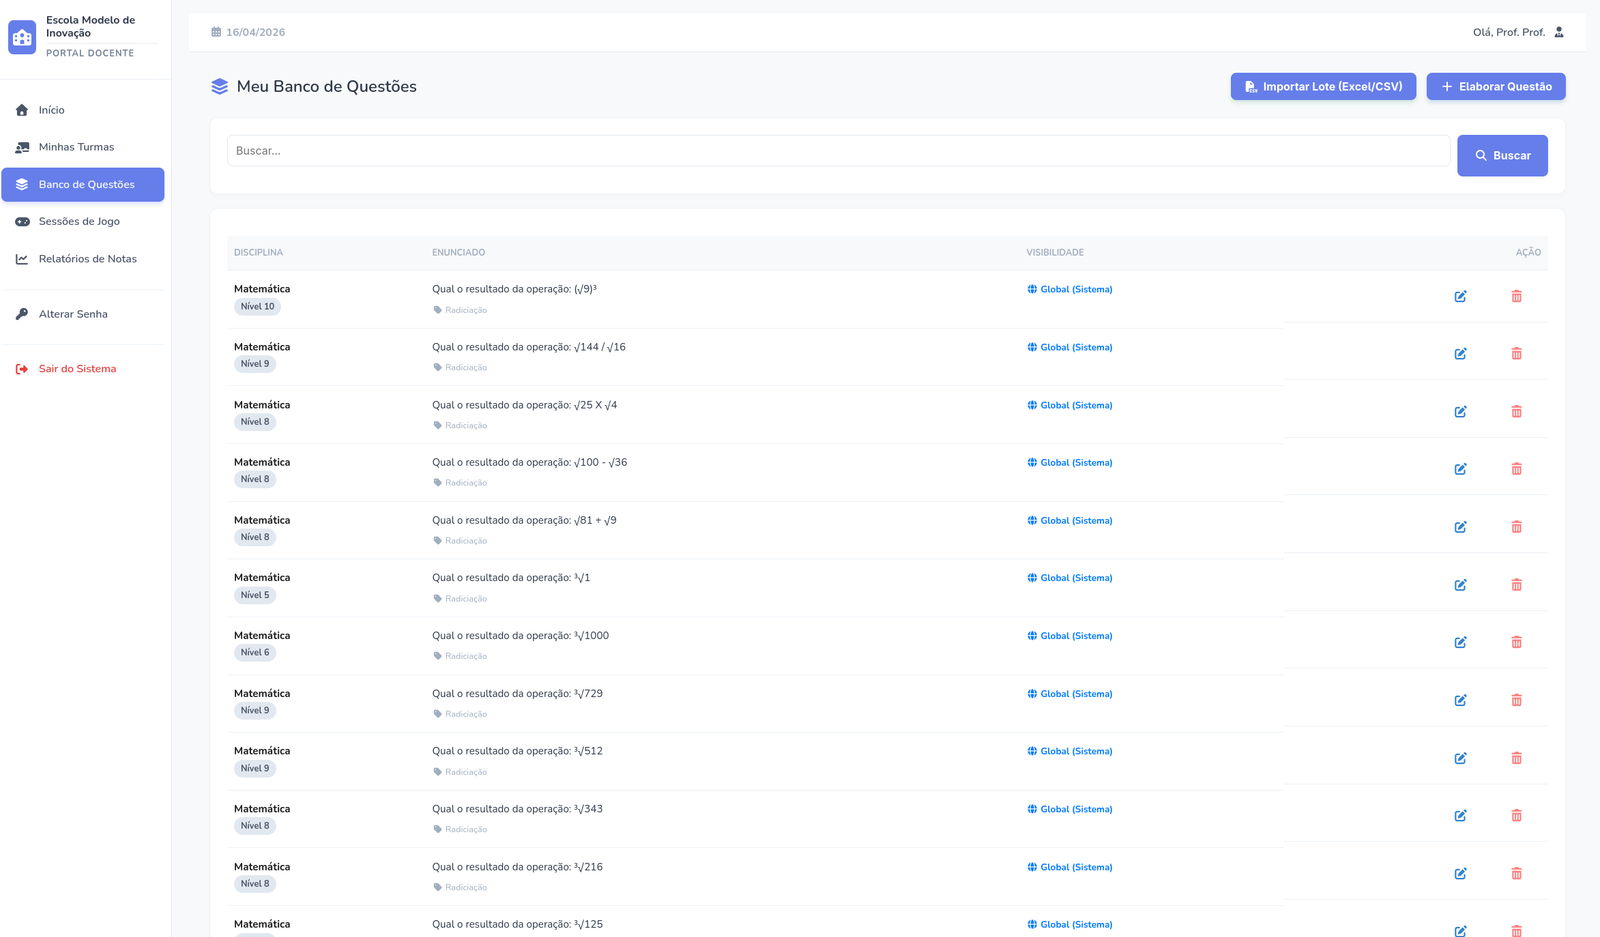Screen dimensions: 1600x937
Task: Click Sair do Sistema to log out
Action: click(x=77, y=369)
